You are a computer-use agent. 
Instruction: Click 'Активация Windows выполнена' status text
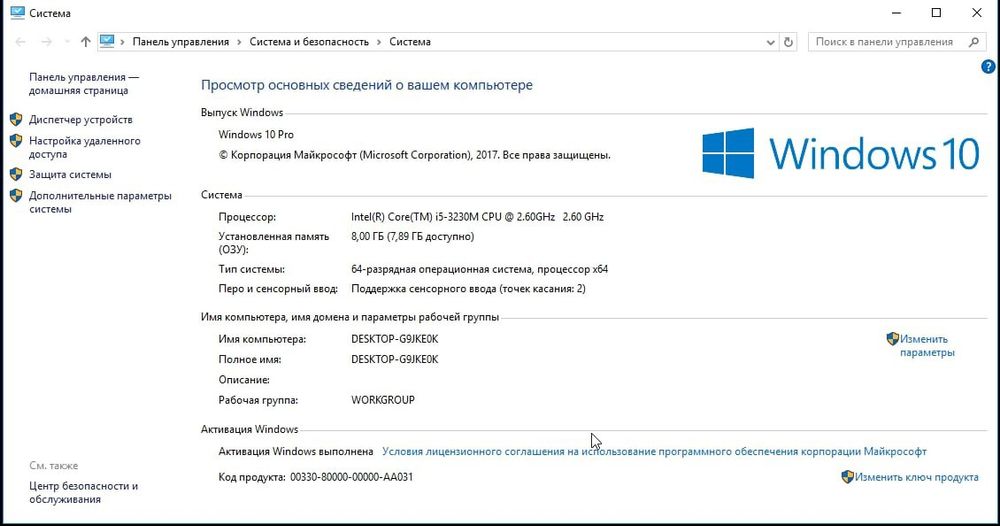(296, 451)
